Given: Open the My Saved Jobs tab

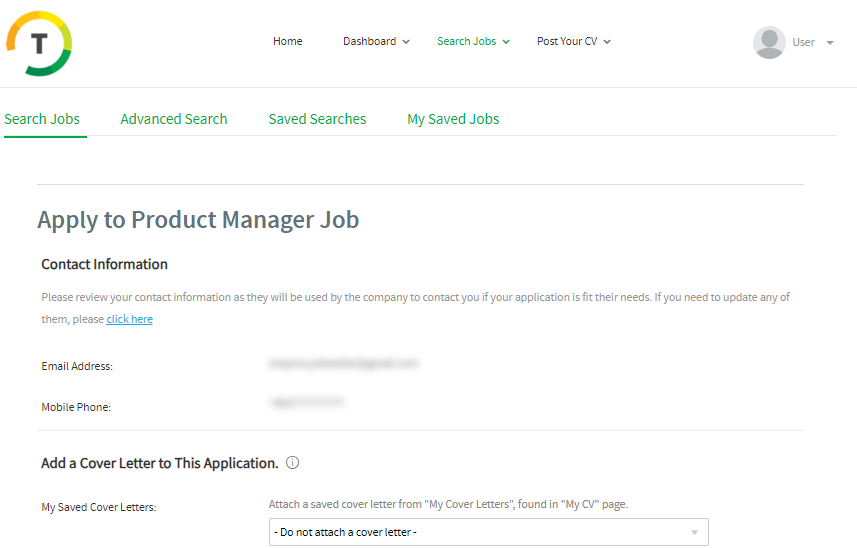Looking at the screenshot, I should point(453,119).
